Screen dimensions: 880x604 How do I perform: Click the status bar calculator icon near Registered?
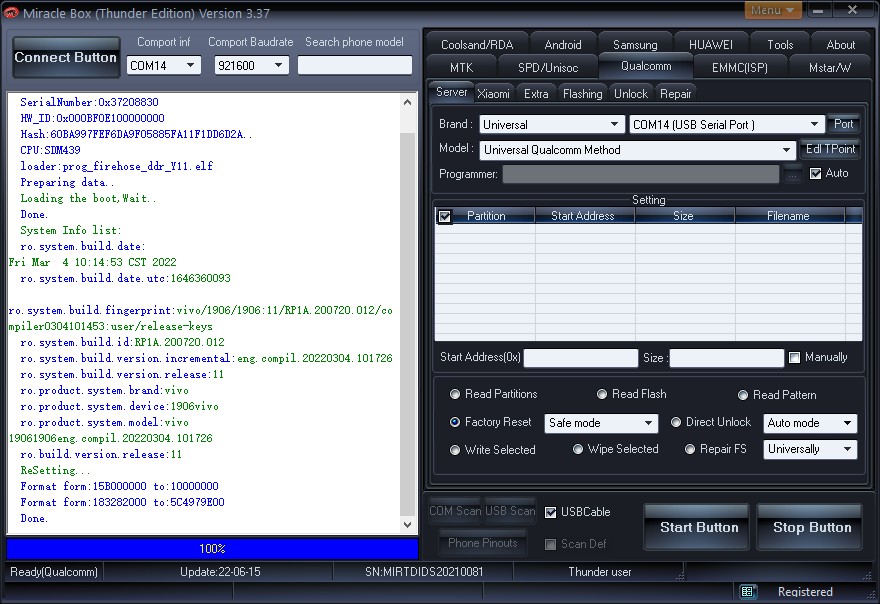pyautogui.click(x=747, y=591)
